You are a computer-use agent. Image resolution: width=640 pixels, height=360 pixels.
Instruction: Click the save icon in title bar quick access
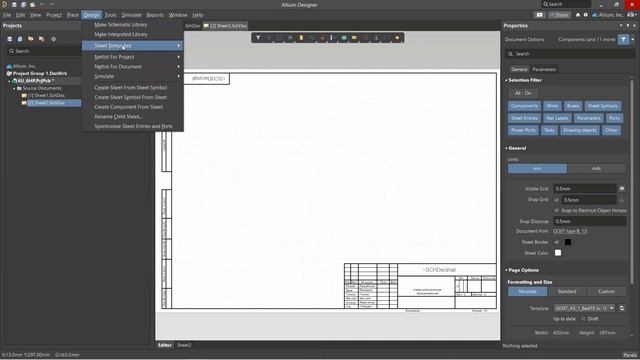click(14, 4)
